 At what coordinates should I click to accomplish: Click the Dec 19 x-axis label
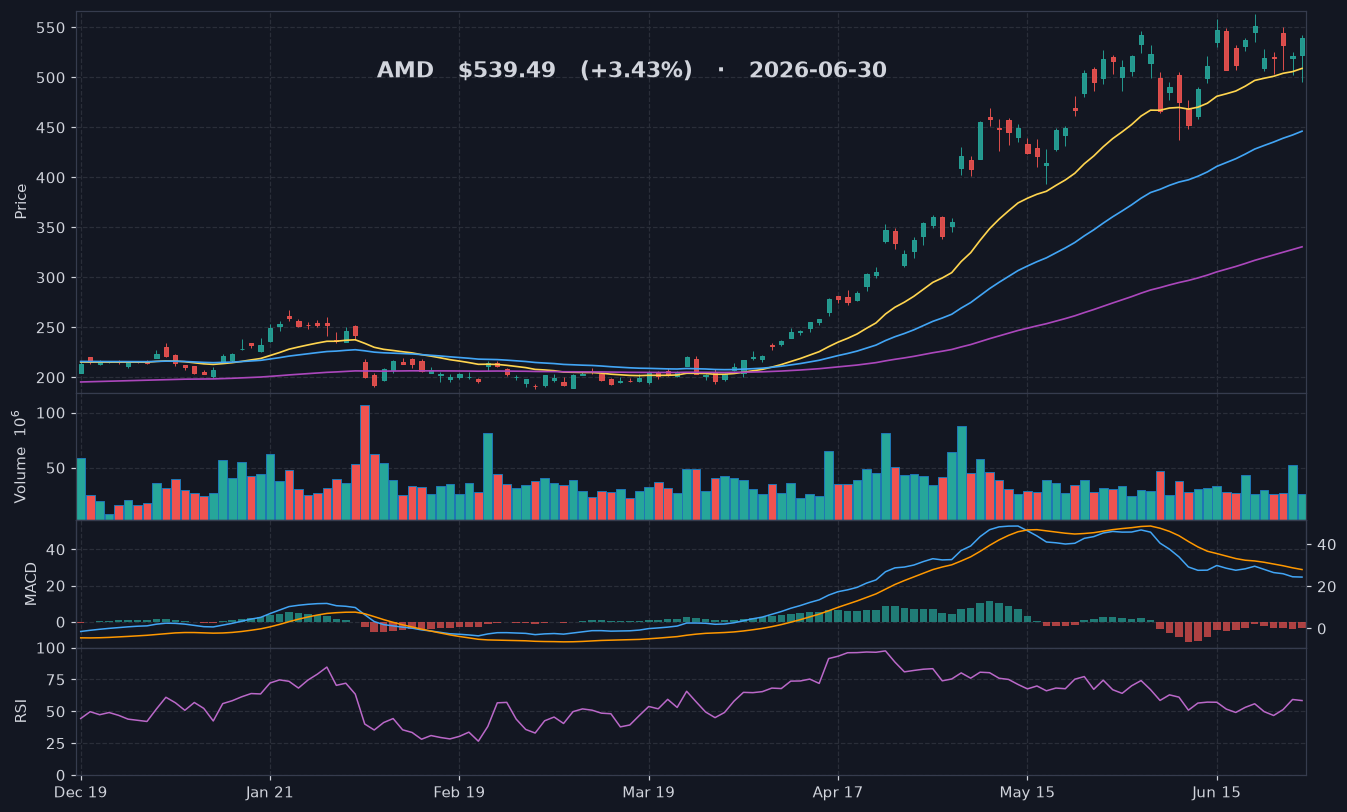(x=81, y=792)
